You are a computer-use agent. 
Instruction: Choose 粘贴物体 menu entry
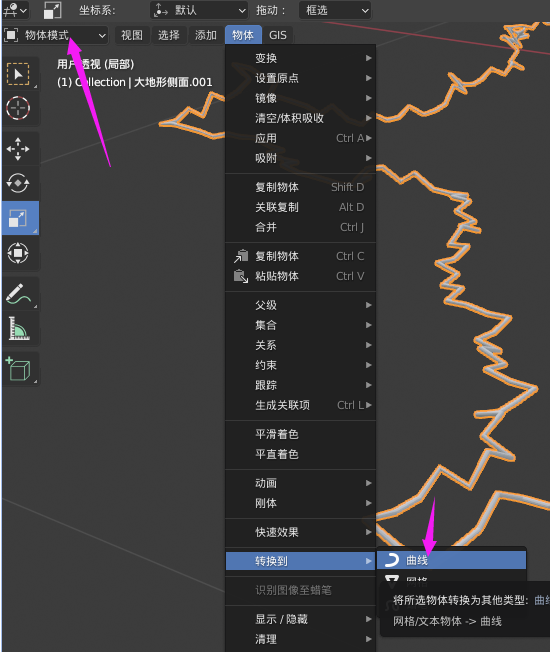tap(301, 276)
